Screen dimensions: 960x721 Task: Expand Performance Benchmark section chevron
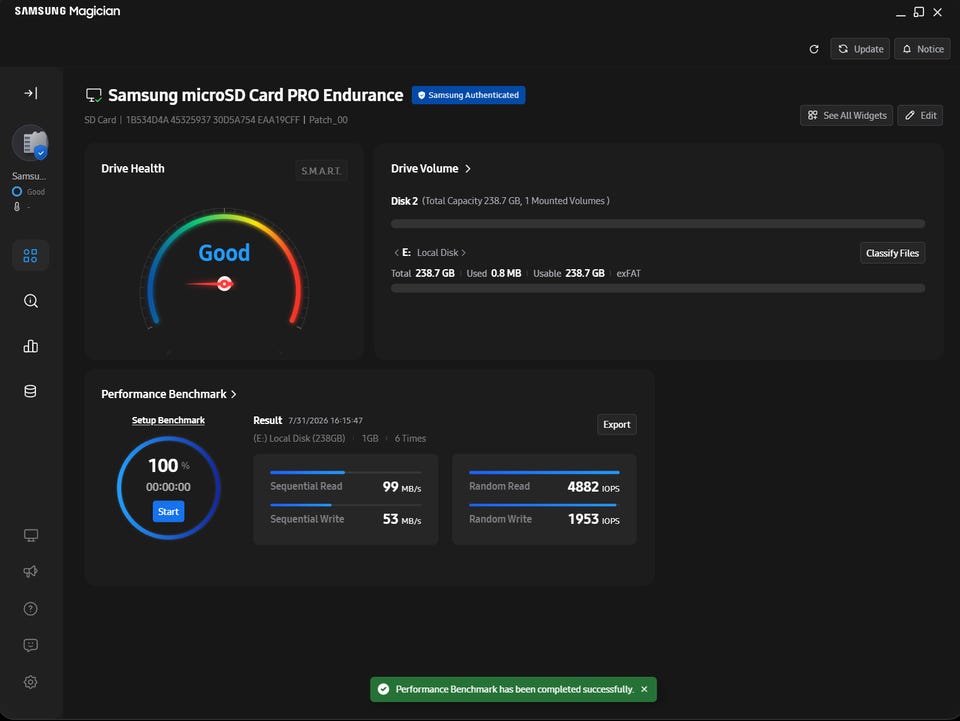click(x=233, y=394)
